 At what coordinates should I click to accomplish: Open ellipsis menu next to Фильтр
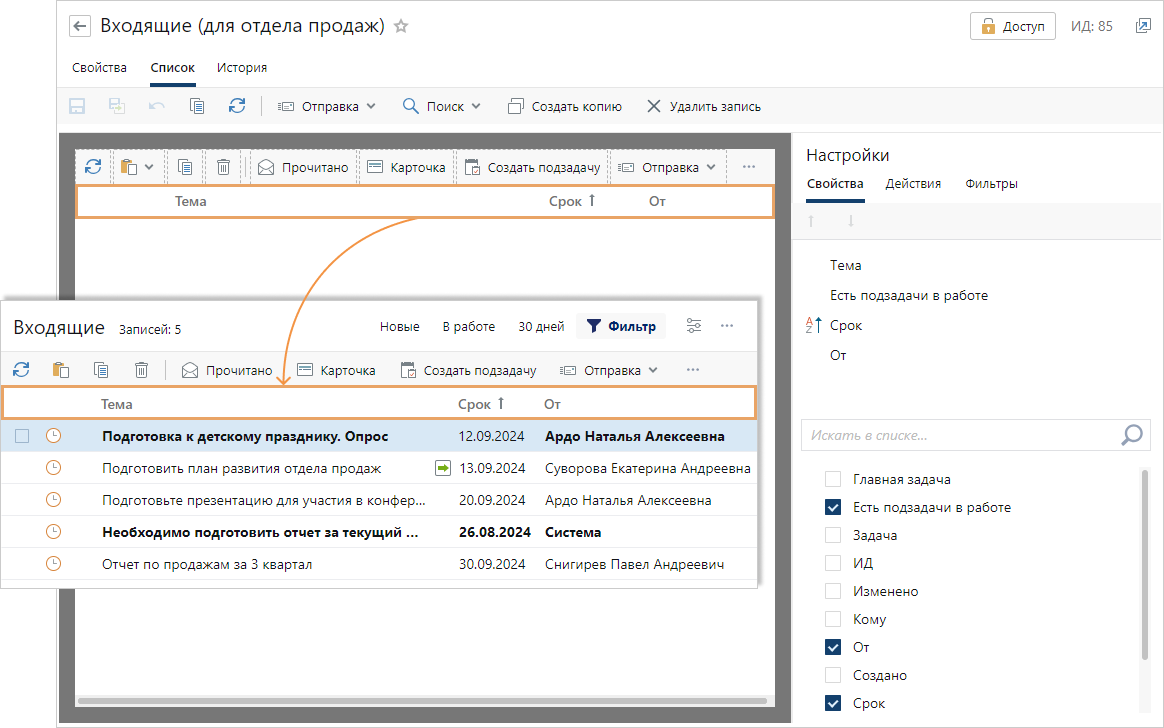point(727,326)
